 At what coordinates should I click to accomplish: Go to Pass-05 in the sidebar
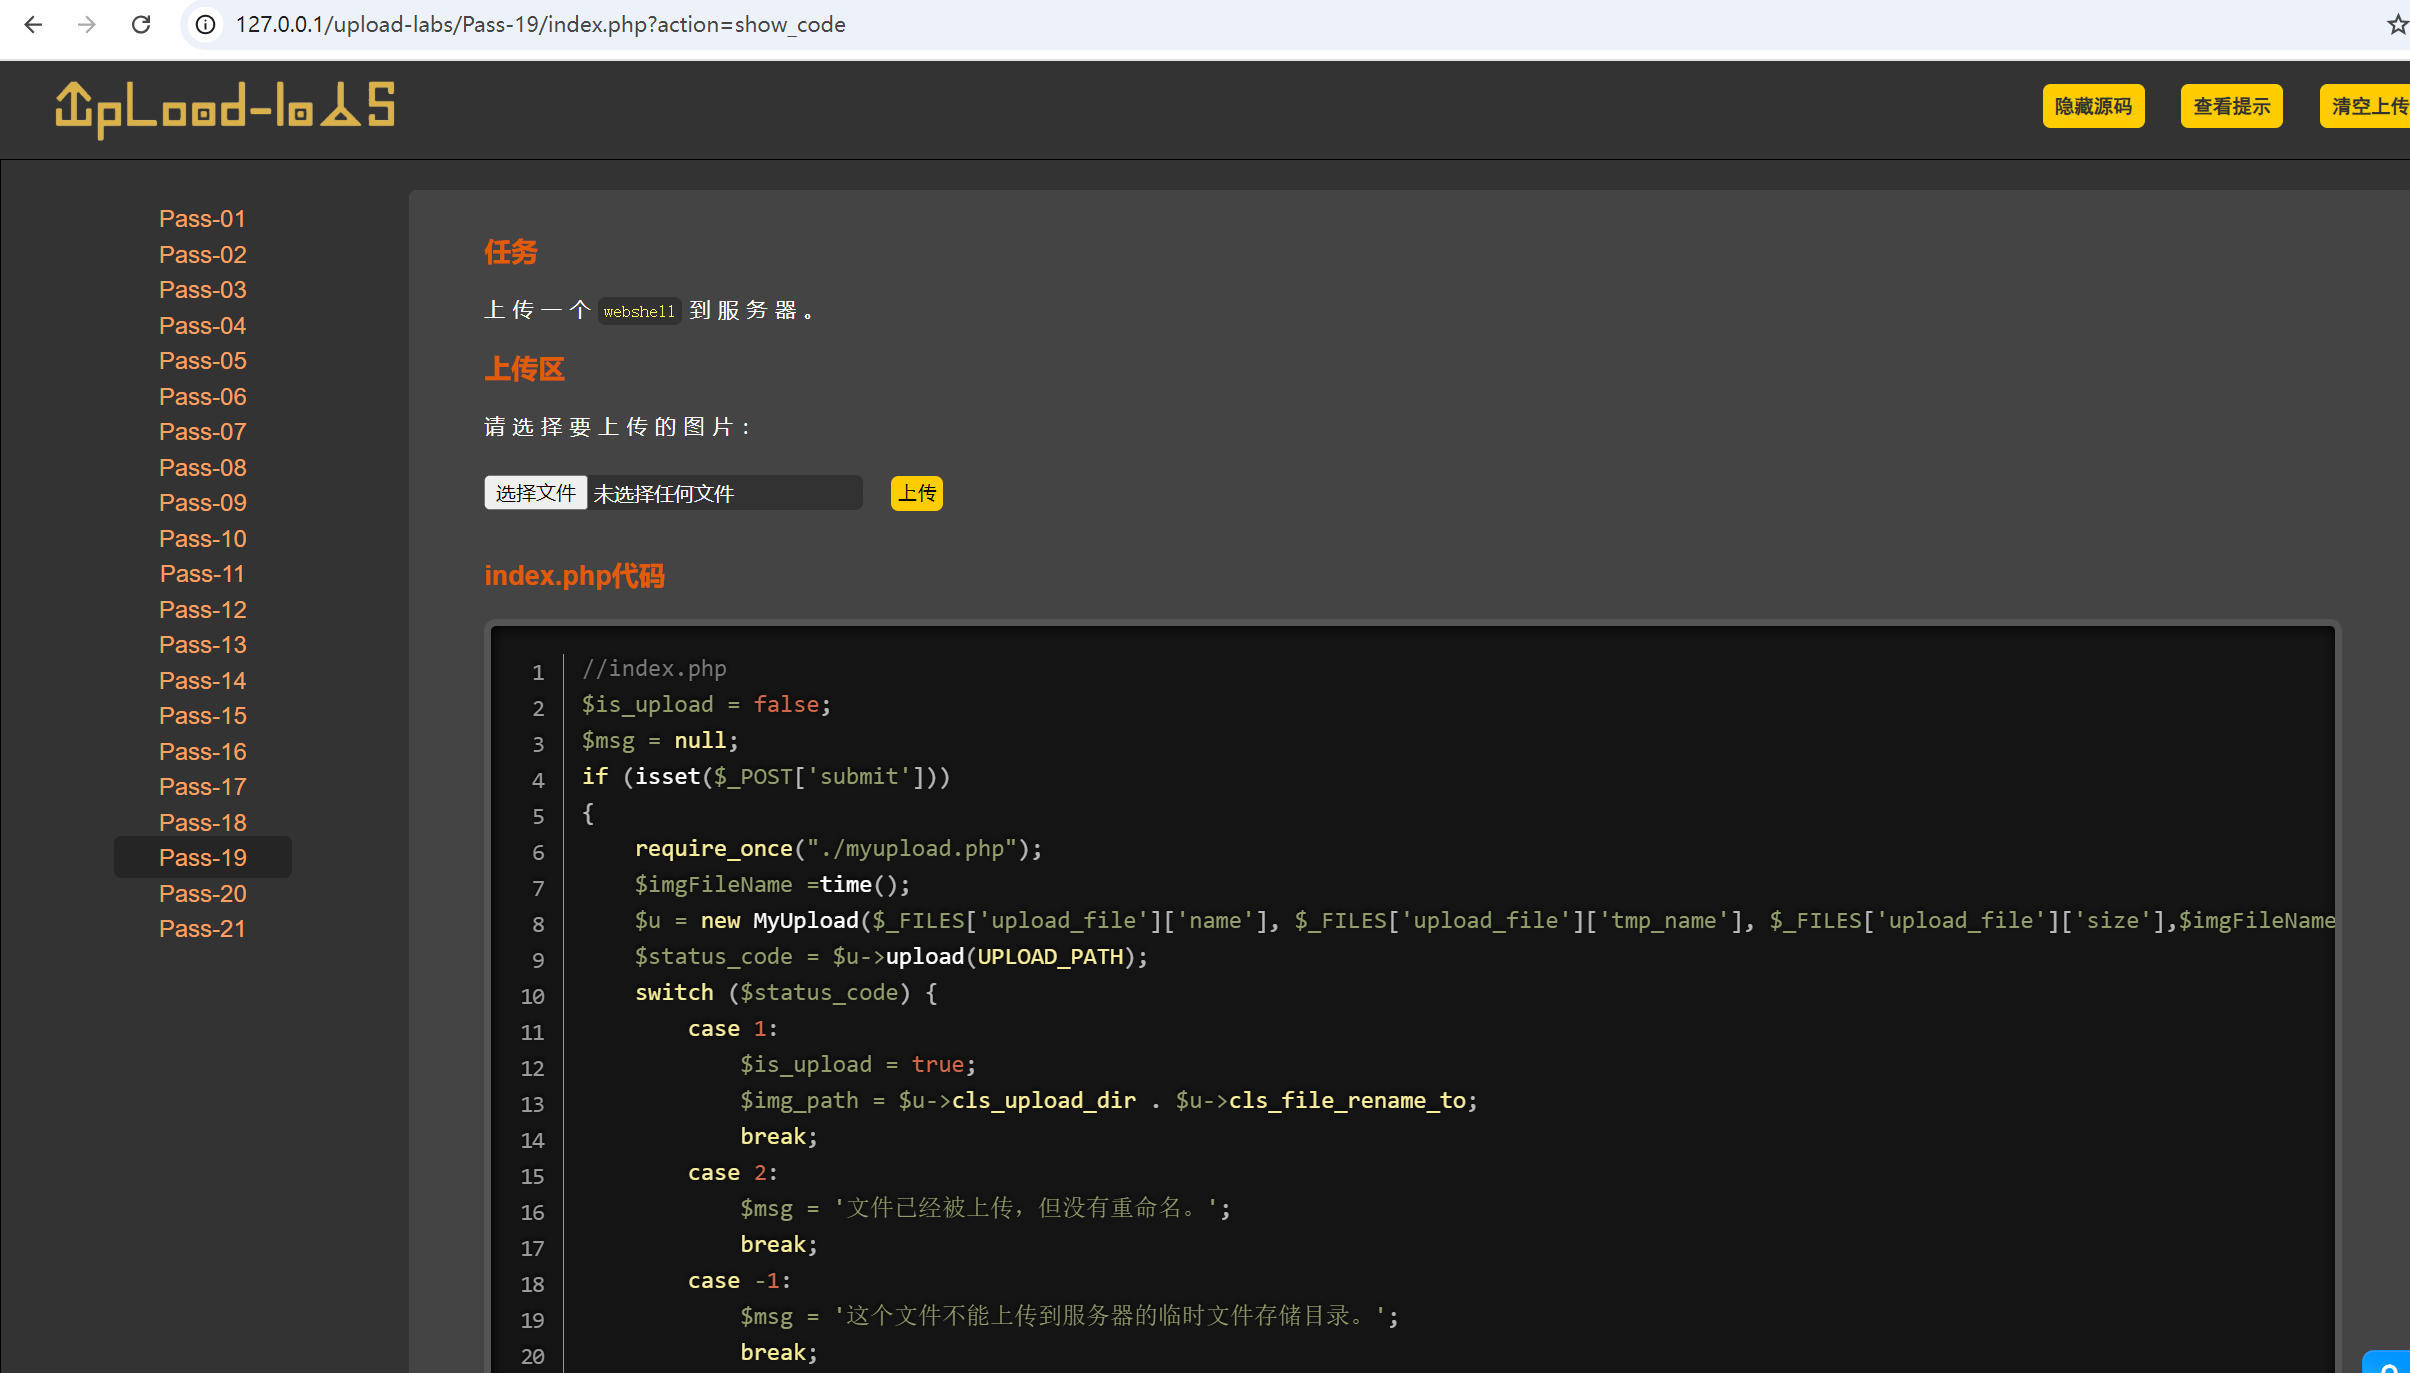pyautogui.click(x=202, y=361)
